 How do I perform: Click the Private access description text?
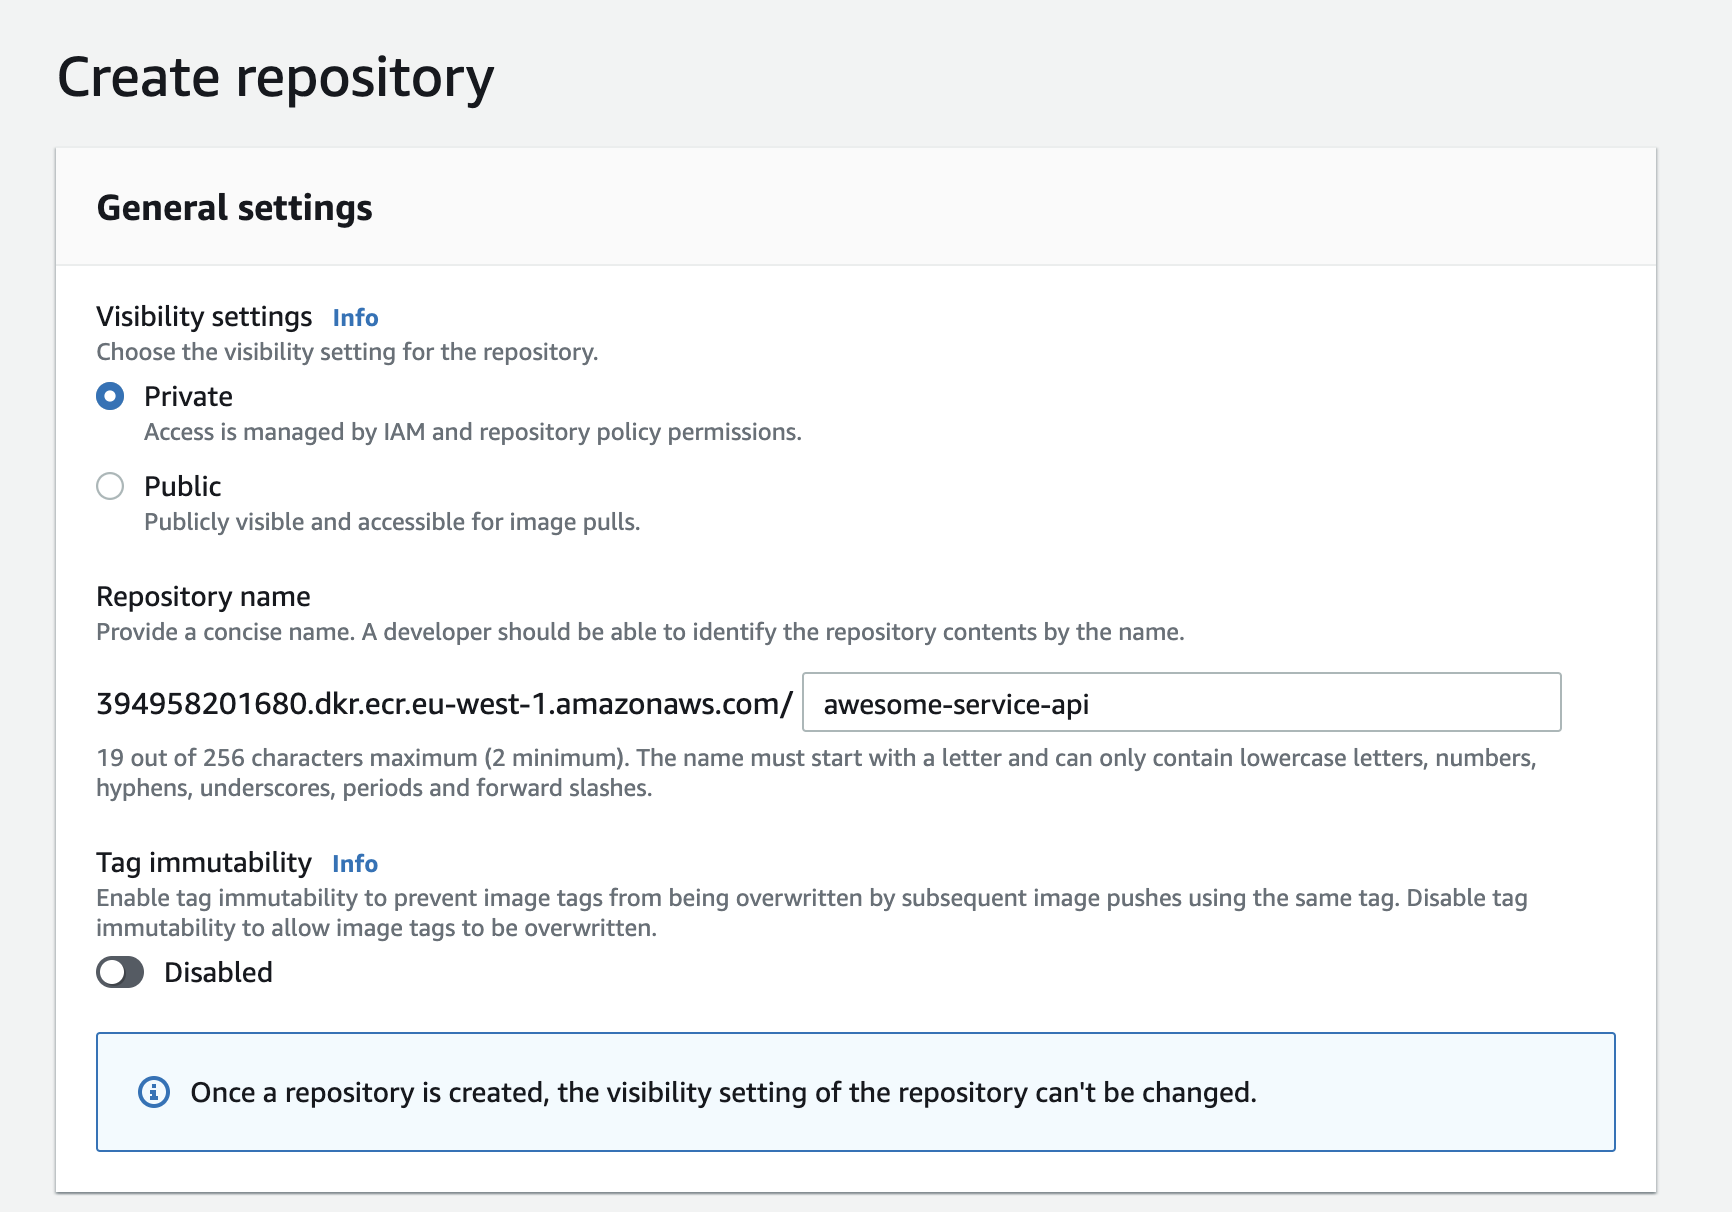coord(473,432)
